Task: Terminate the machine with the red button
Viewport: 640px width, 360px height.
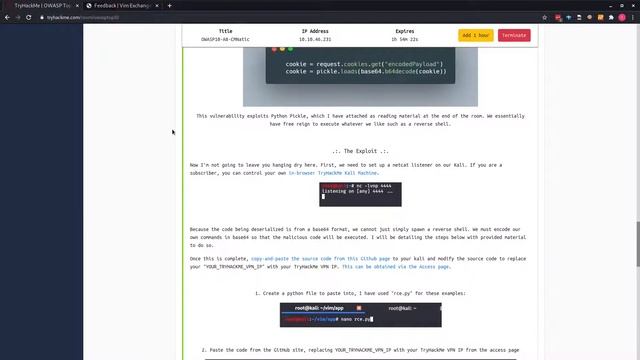Action: [x=514, y=35]
